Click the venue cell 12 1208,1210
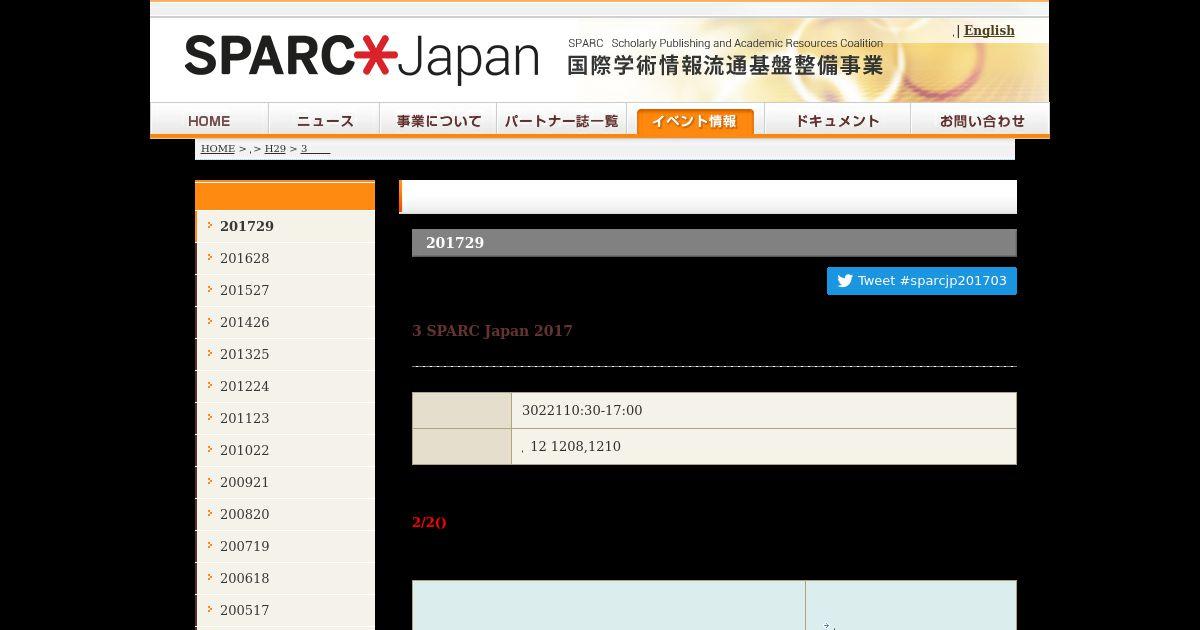 (x=764, y=447)
